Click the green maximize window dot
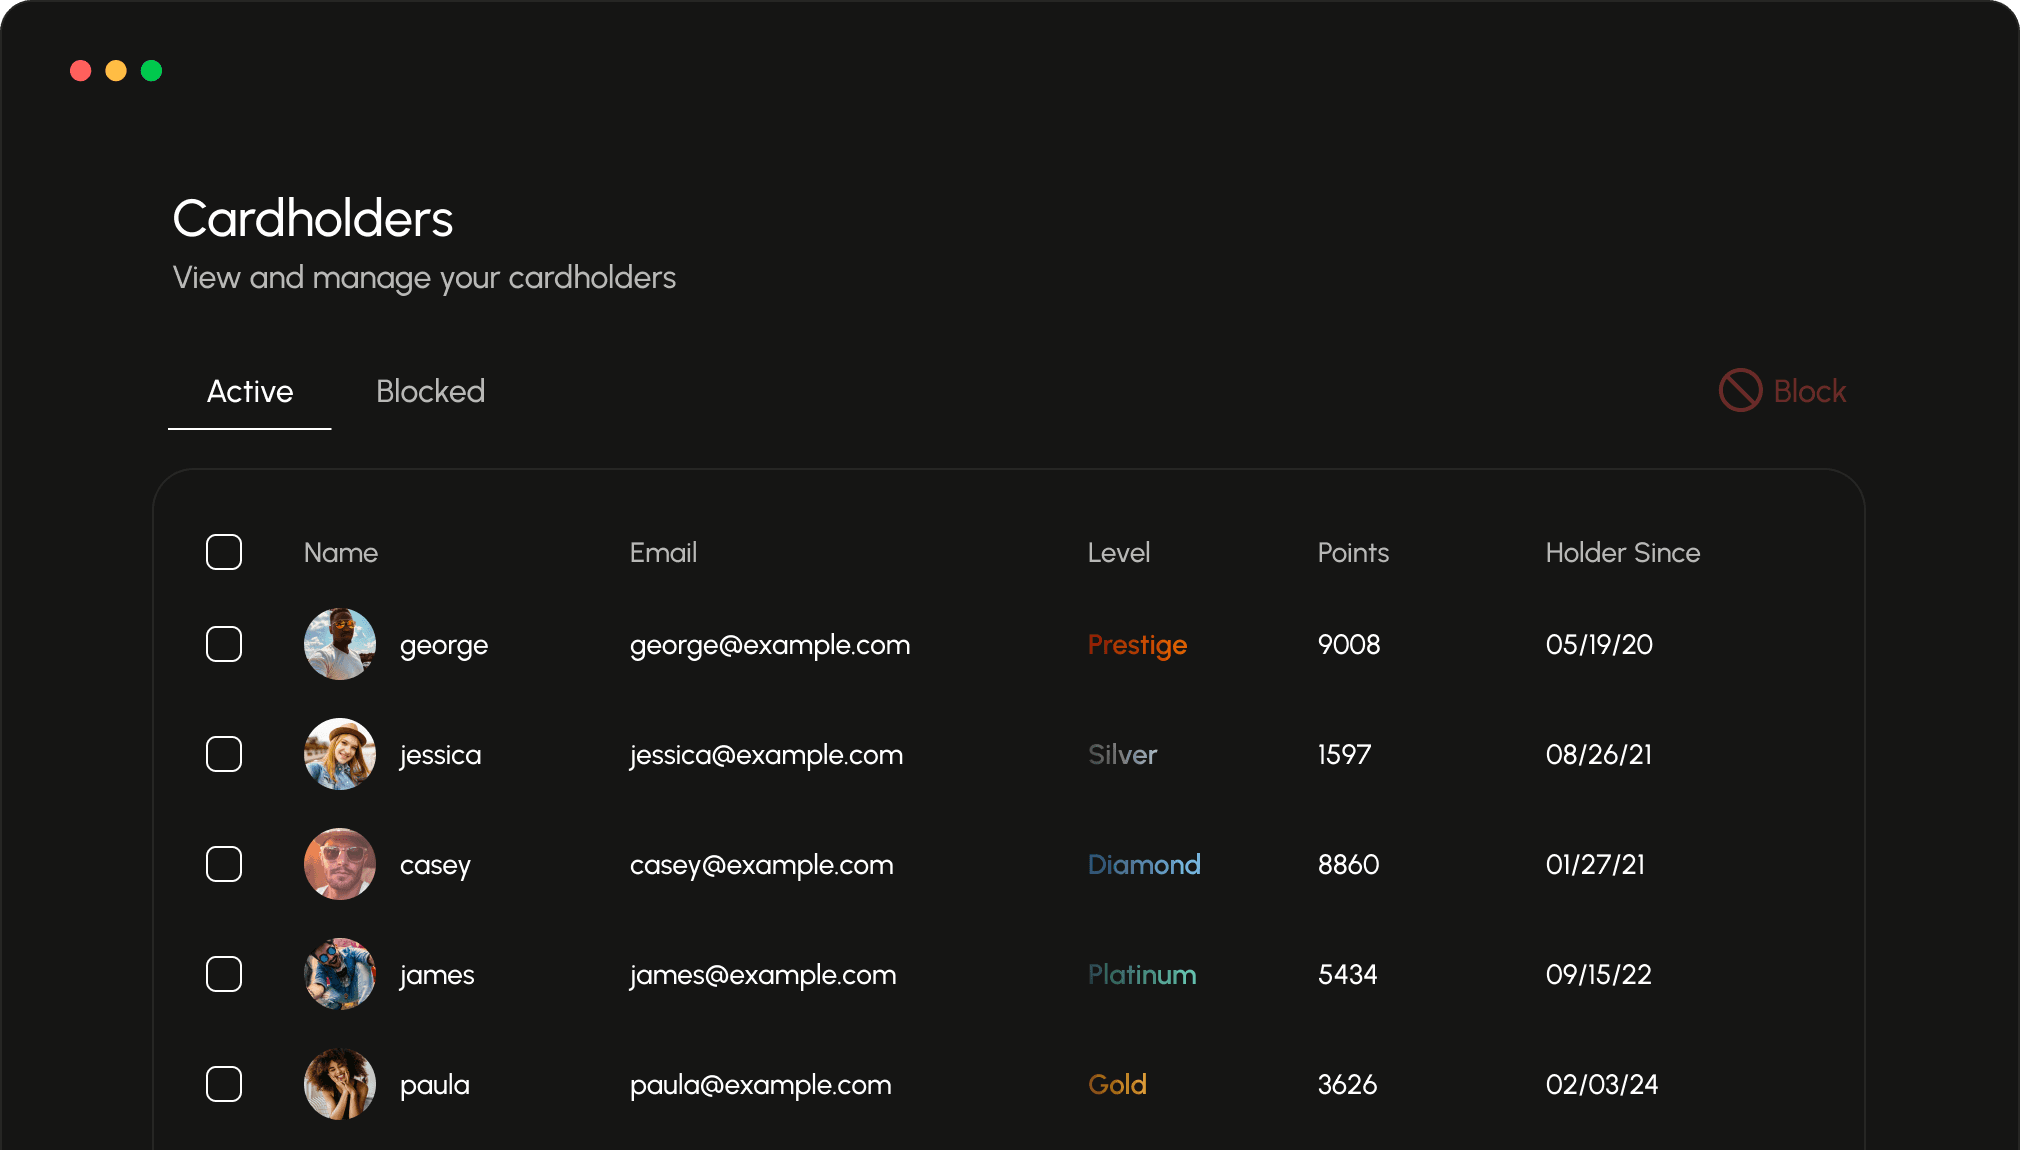 [152, 70]
